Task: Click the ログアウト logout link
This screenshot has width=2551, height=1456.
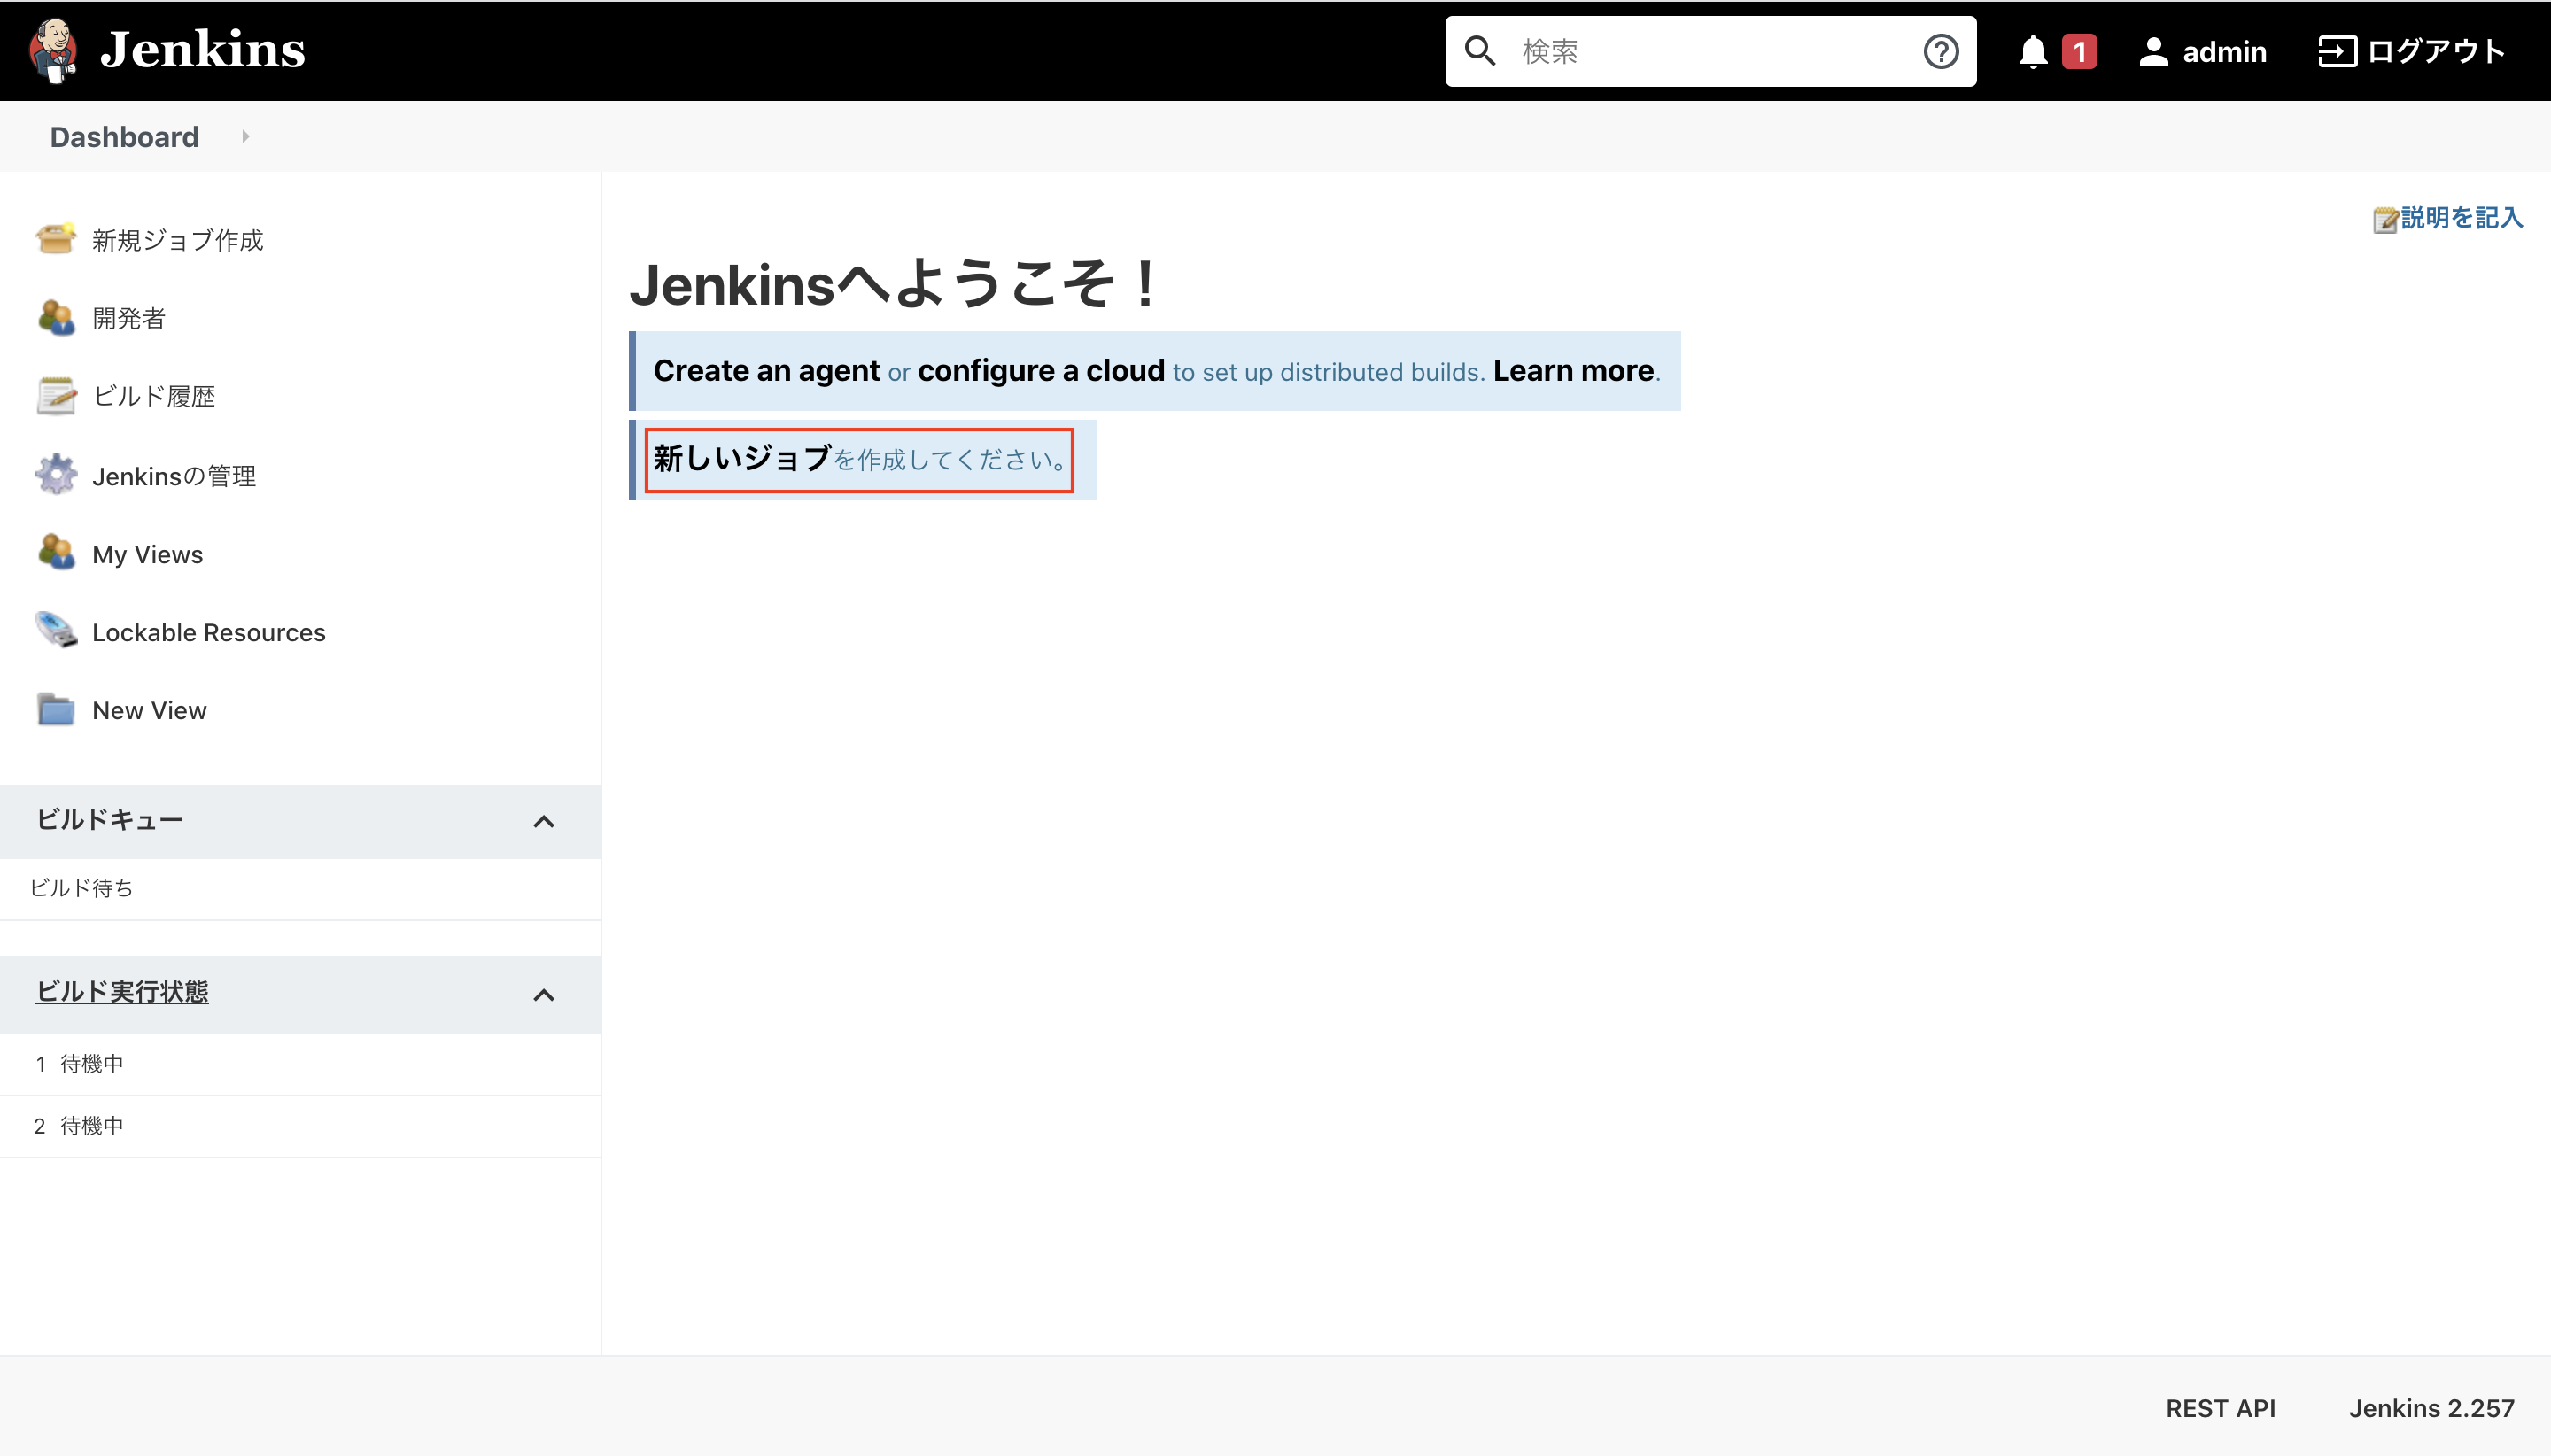Action: (2436, 51)
